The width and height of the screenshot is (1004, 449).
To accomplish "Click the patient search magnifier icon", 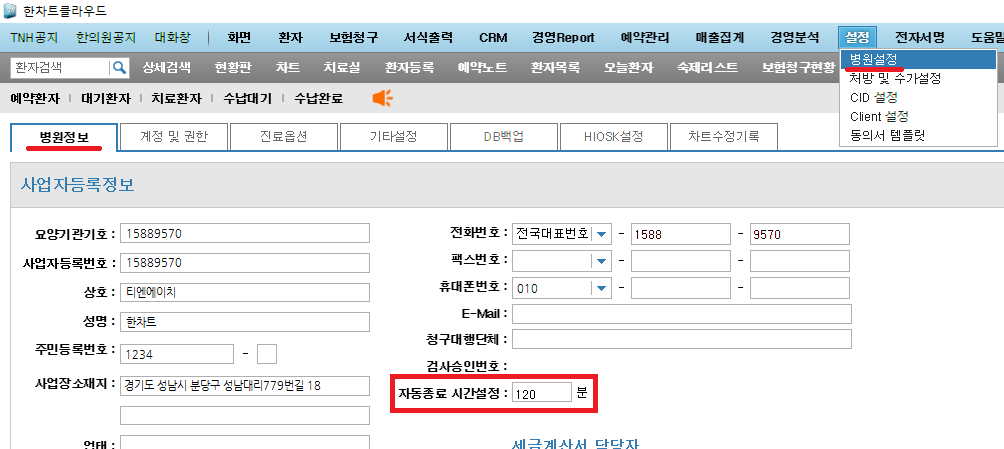I will click(x=120, y=68).
